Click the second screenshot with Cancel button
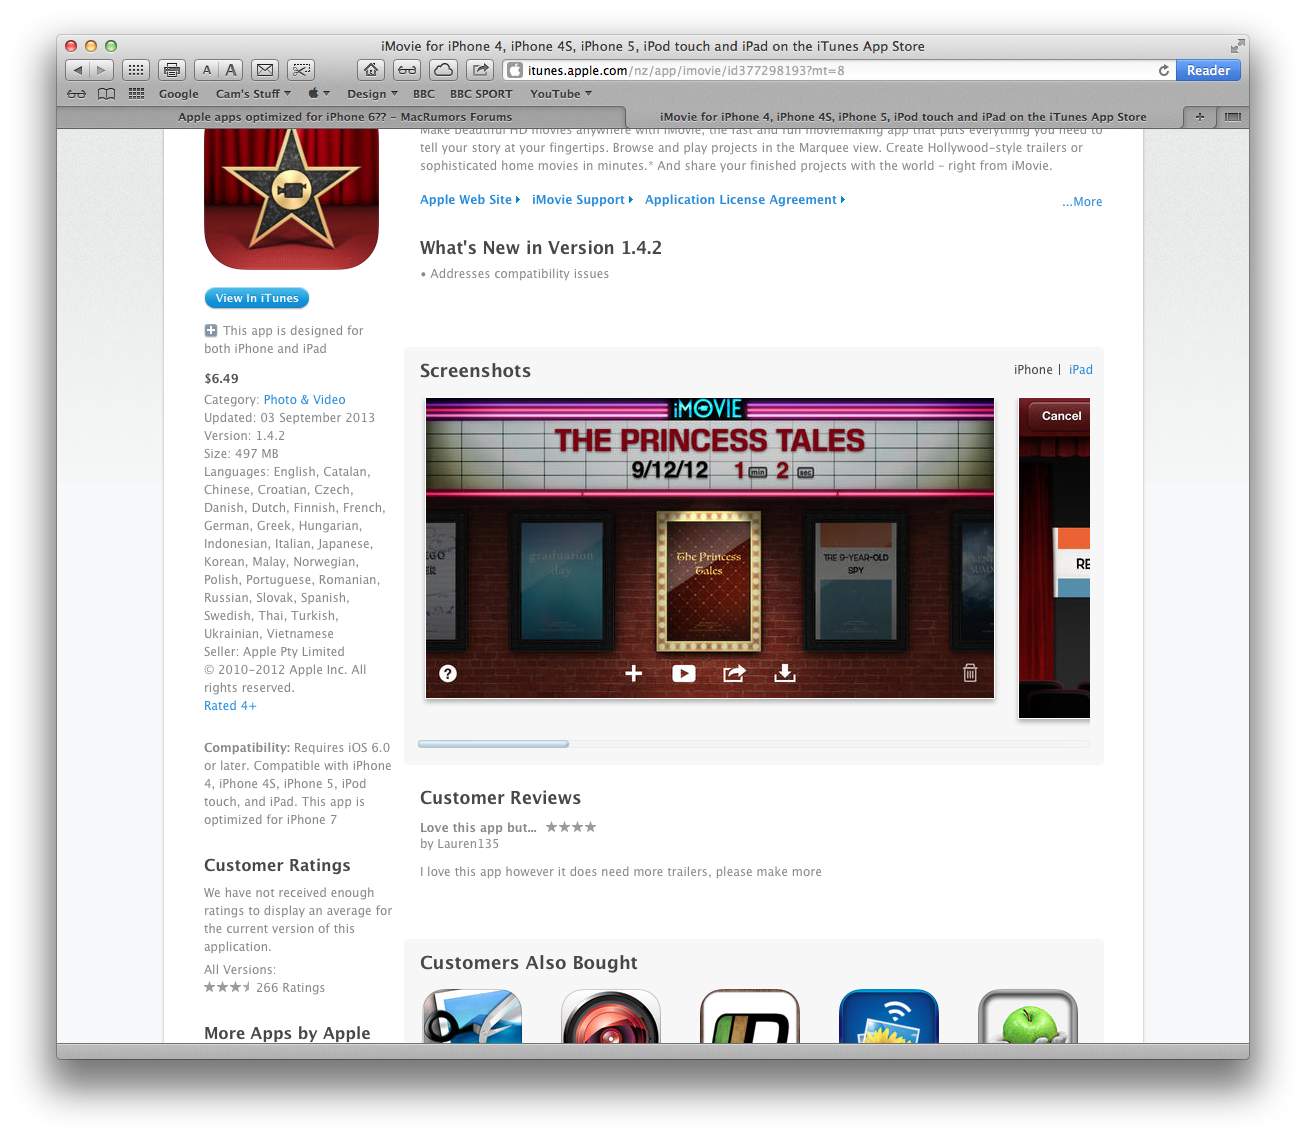Image resolution: width=1306 pixels, height=1138 pixels. 1054,558
